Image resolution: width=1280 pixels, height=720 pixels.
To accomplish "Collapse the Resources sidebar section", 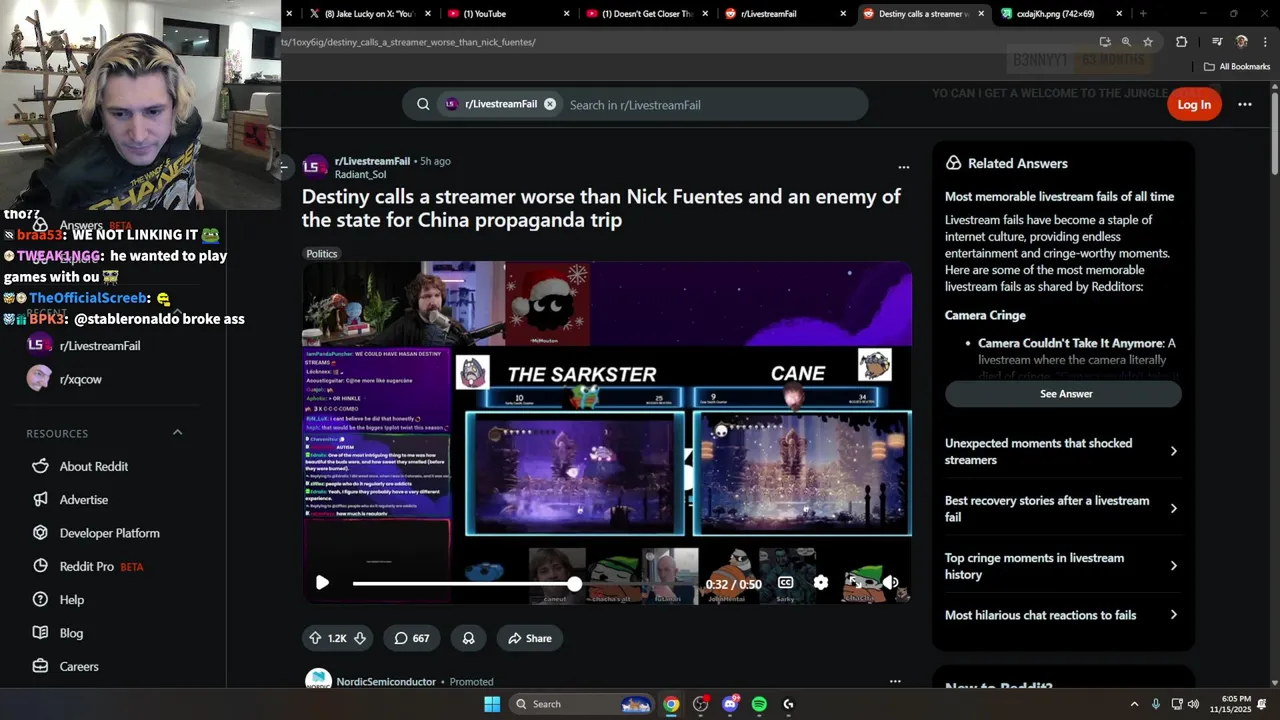I will click(178, 433).
